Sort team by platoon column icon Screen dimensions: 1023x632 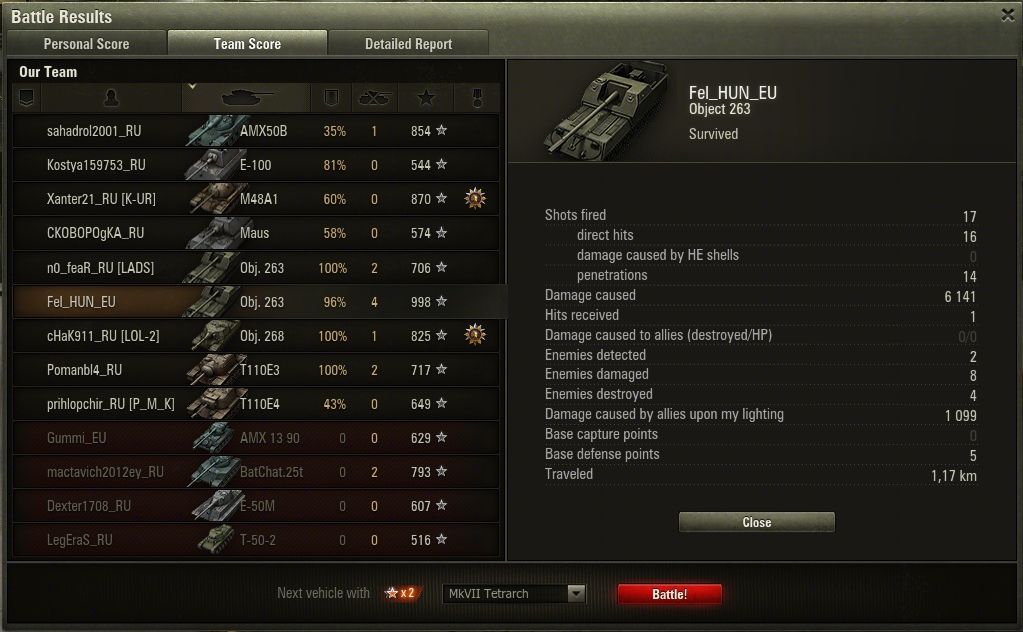click(x=26, y=98)
